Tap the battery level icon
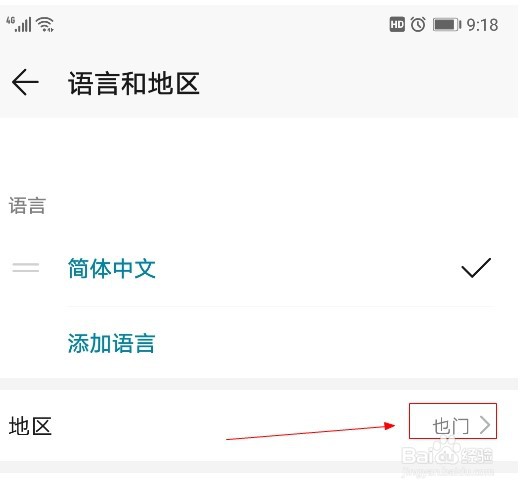Screen dimensions: 524x491 click(x=447, y=25)
